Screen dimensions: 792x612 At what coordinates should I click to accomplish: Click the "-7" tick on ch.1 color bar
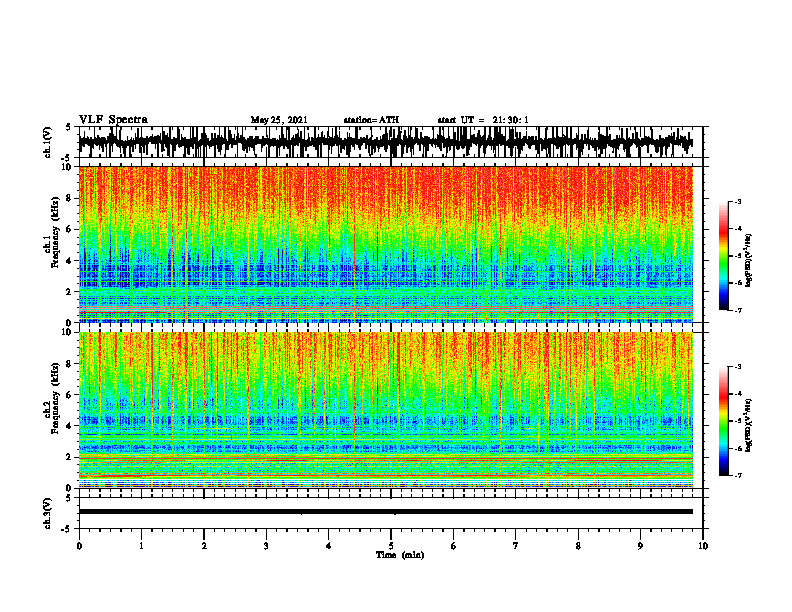(x=738, y=310)
